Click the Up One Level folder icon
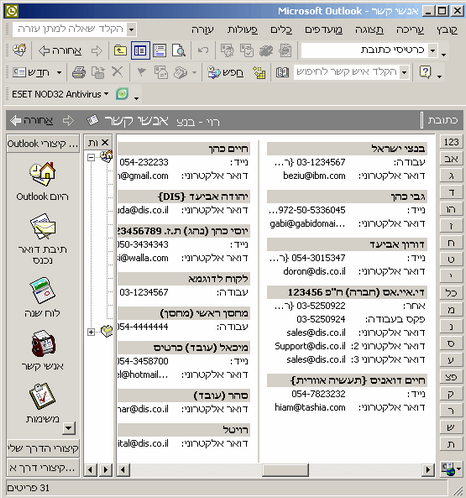This screenshot has width=466, height=498. [120, 51]
